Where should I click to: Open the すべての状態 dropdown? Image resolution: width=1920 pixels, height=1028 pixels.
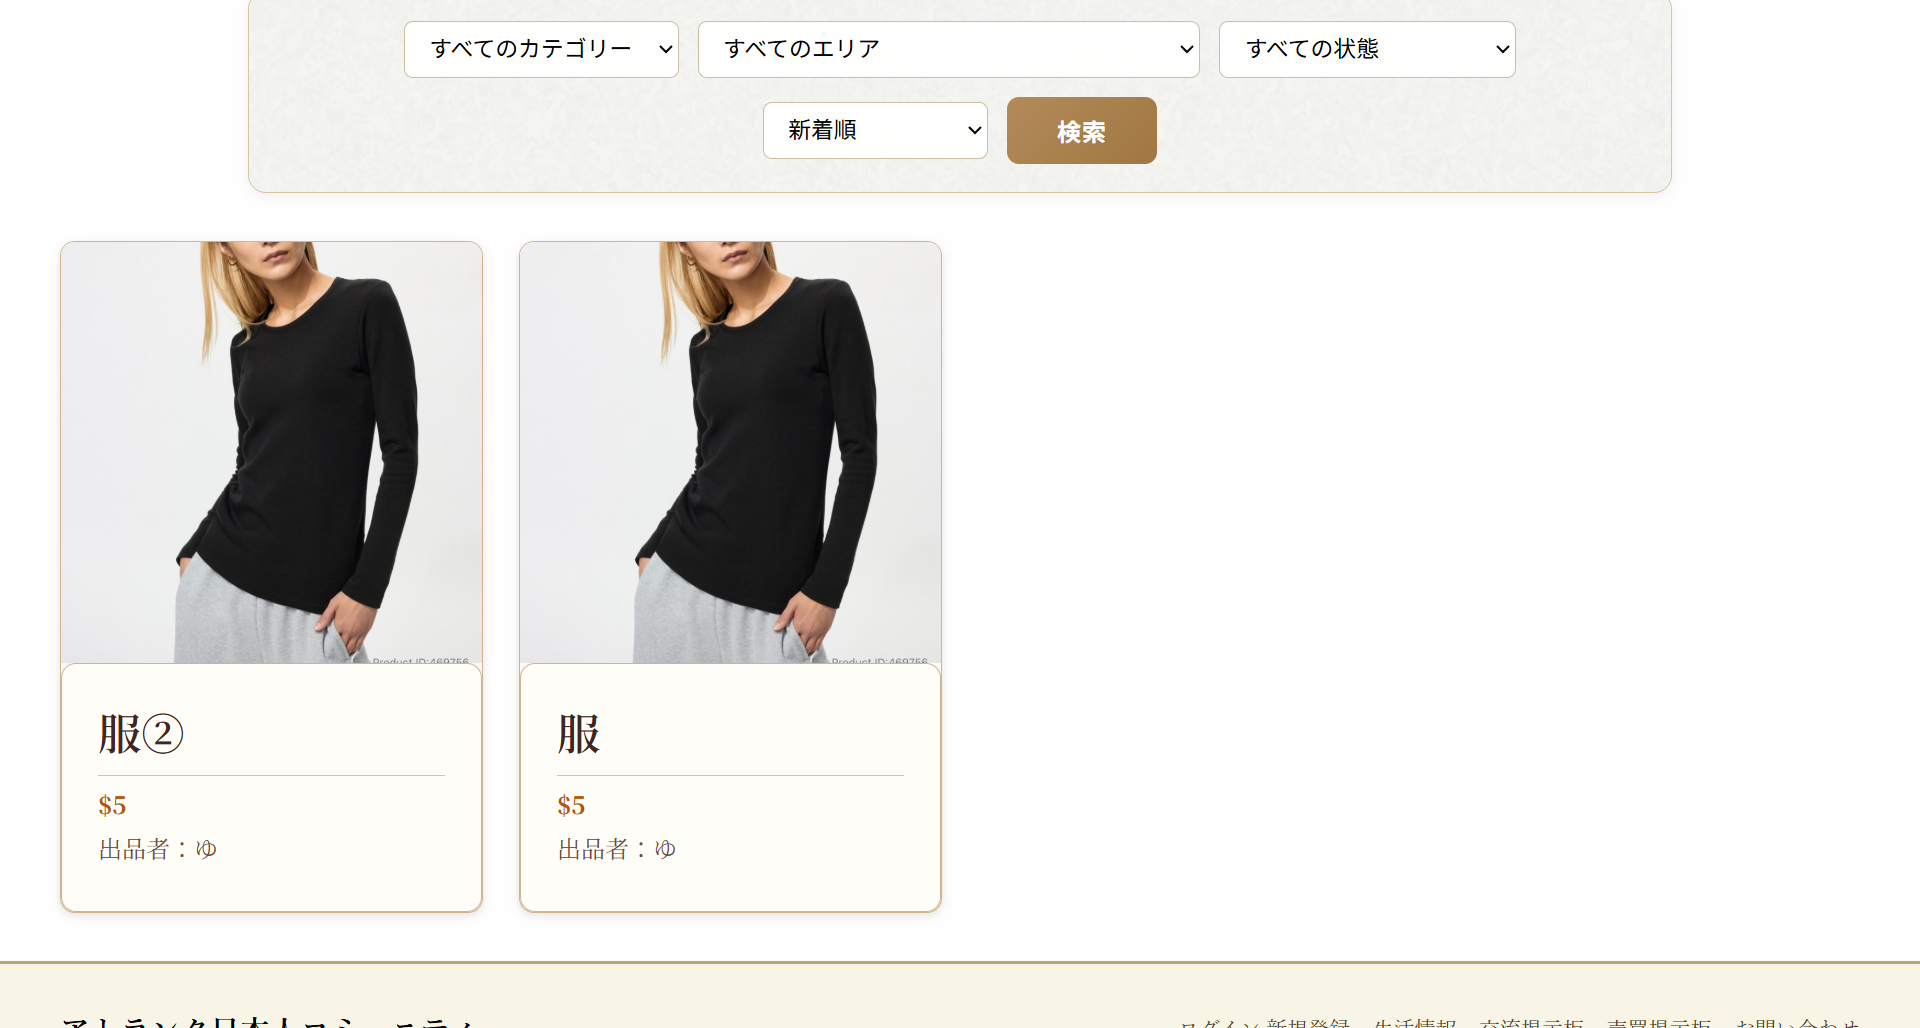(1366, 49)
